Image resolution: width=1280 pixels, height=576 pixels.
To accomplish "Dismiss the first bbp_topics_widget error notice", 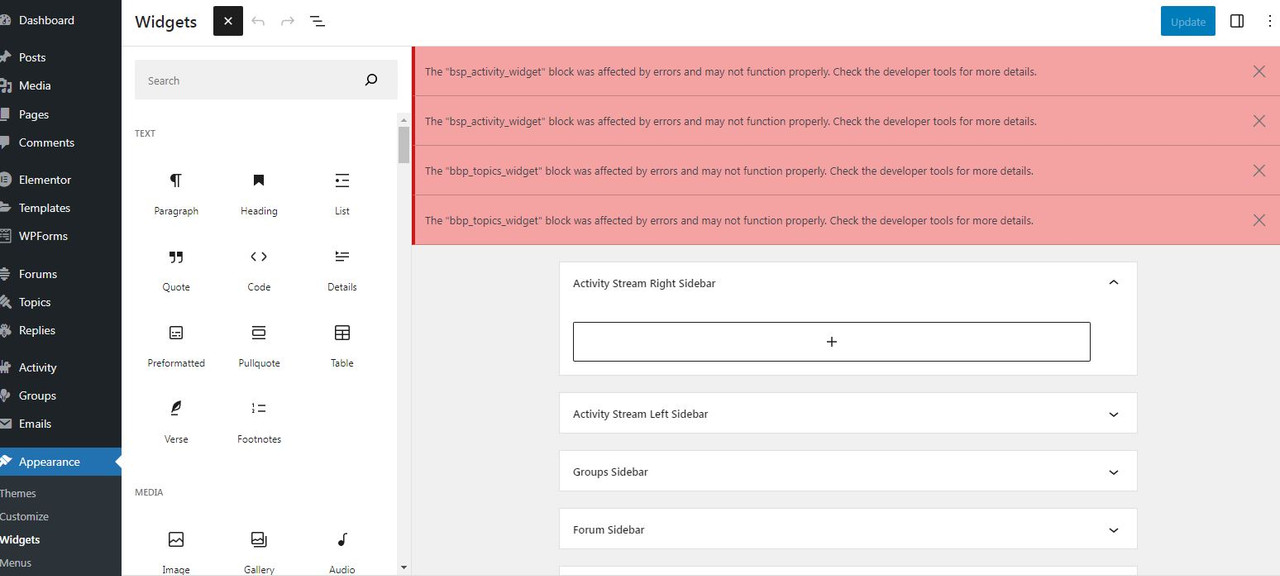I will pyautogui.click(x=1259, y=170).
